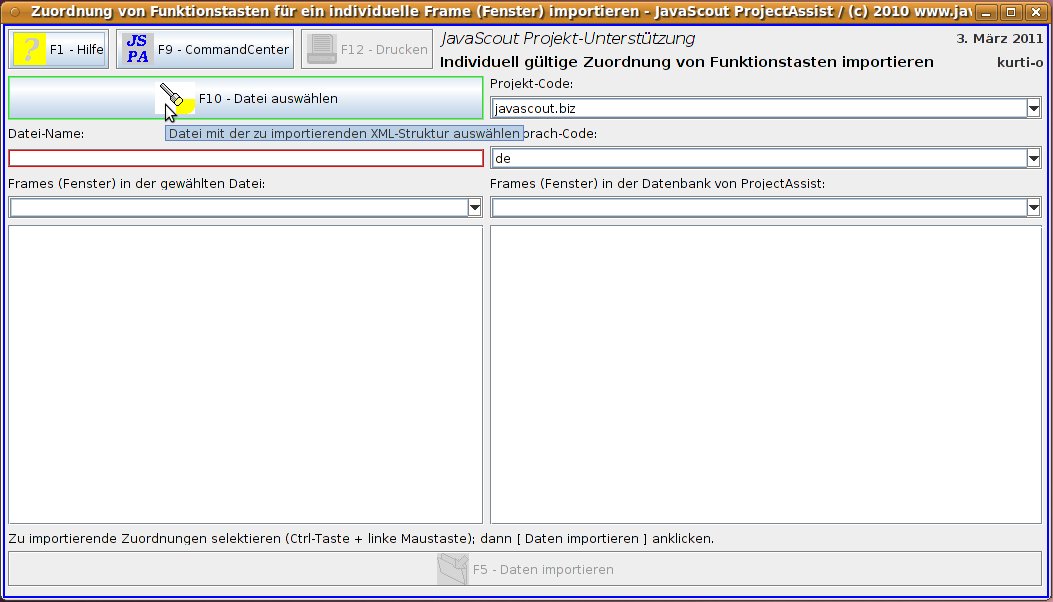Click the folder icon for Daten importieren

coord(452,569)
